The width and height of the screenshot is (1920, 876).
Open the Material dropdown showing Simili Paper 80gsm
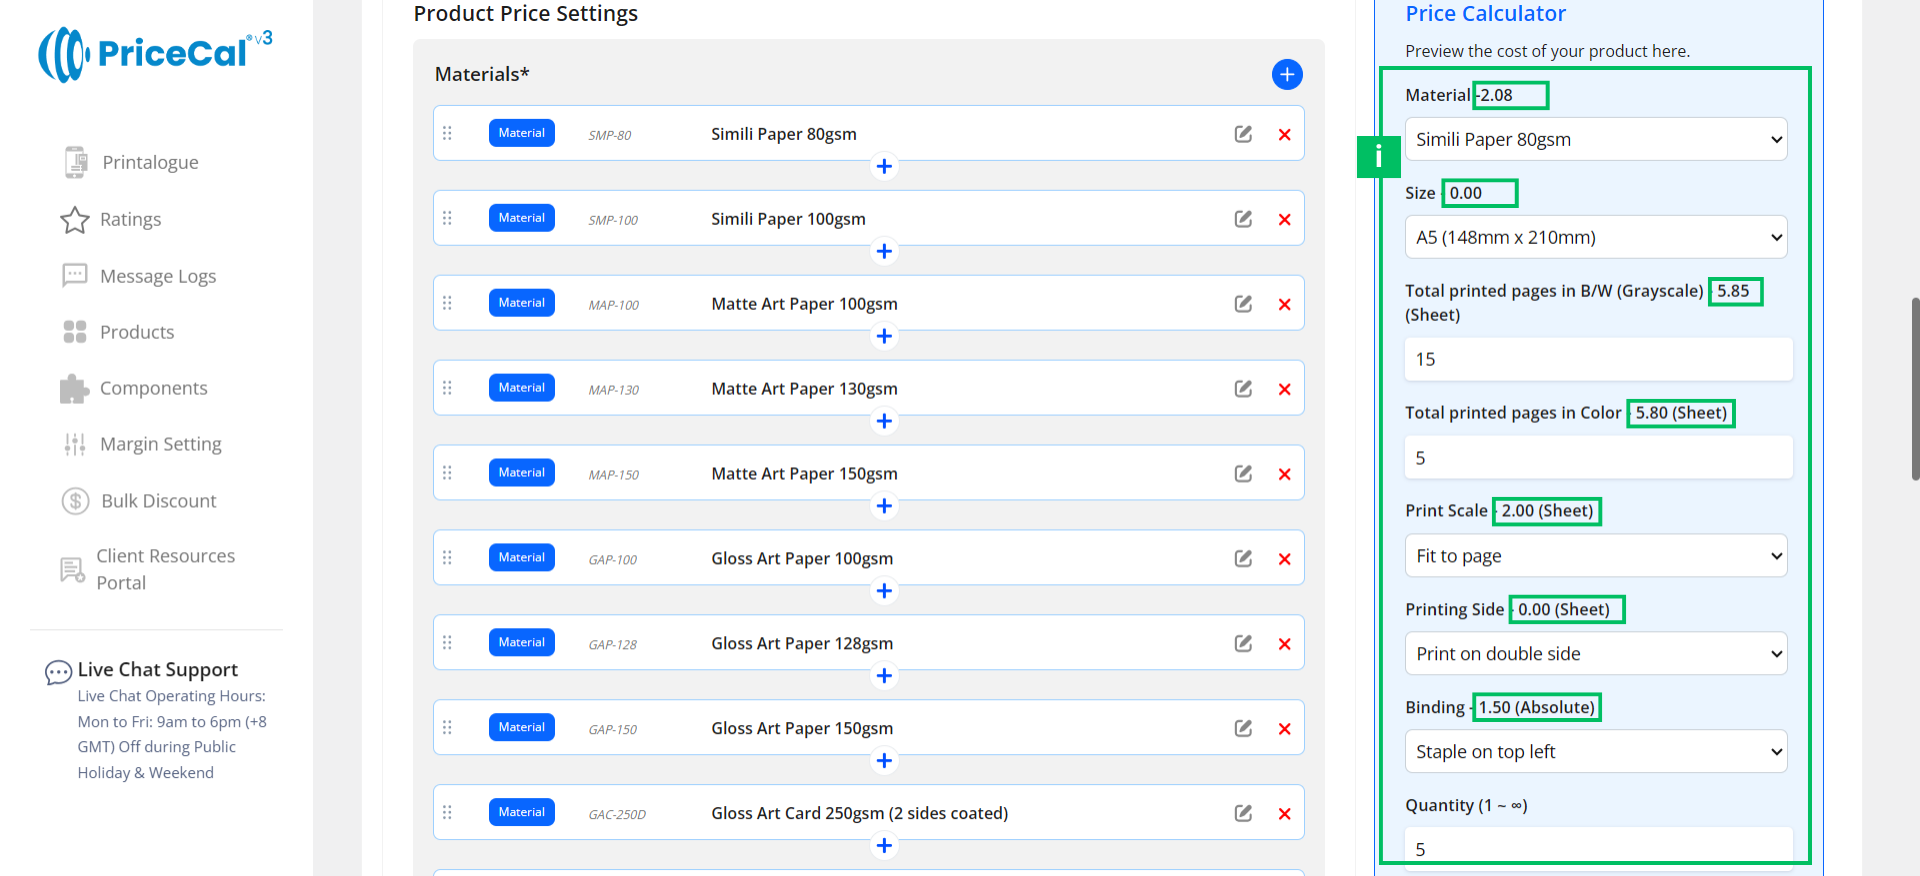(1595, 140)
